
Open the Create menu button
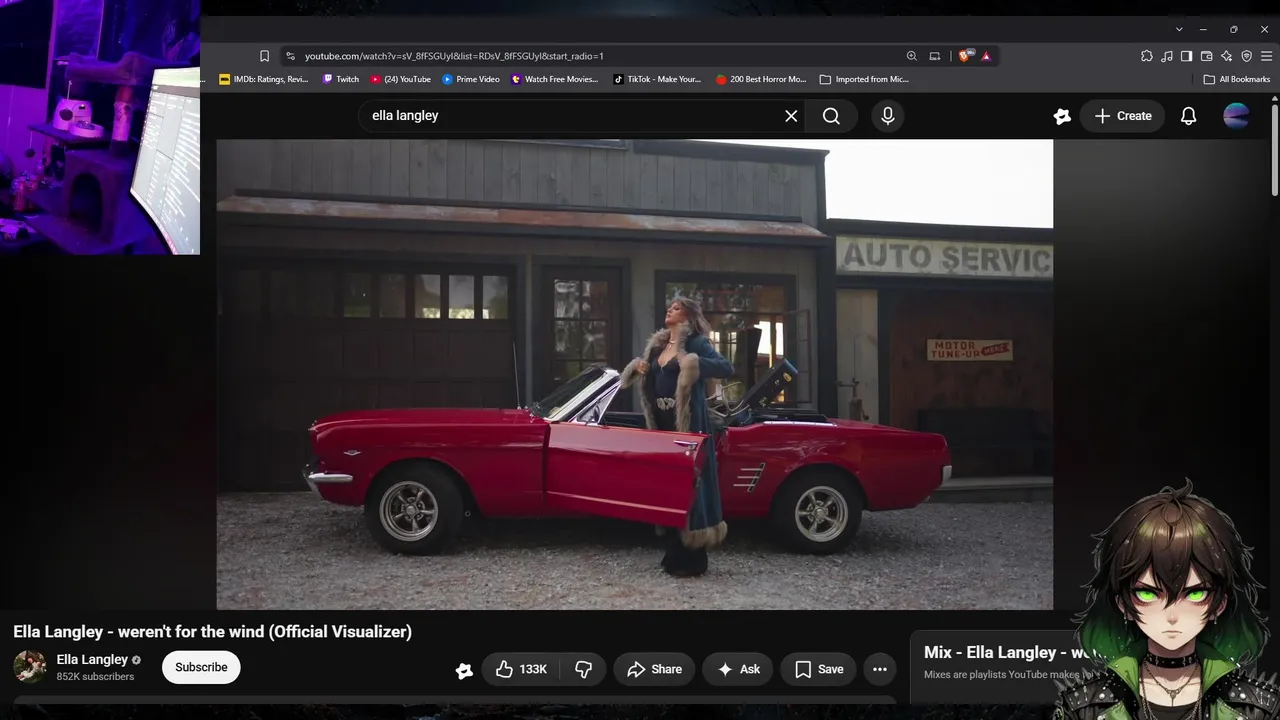pos(1122,116)
